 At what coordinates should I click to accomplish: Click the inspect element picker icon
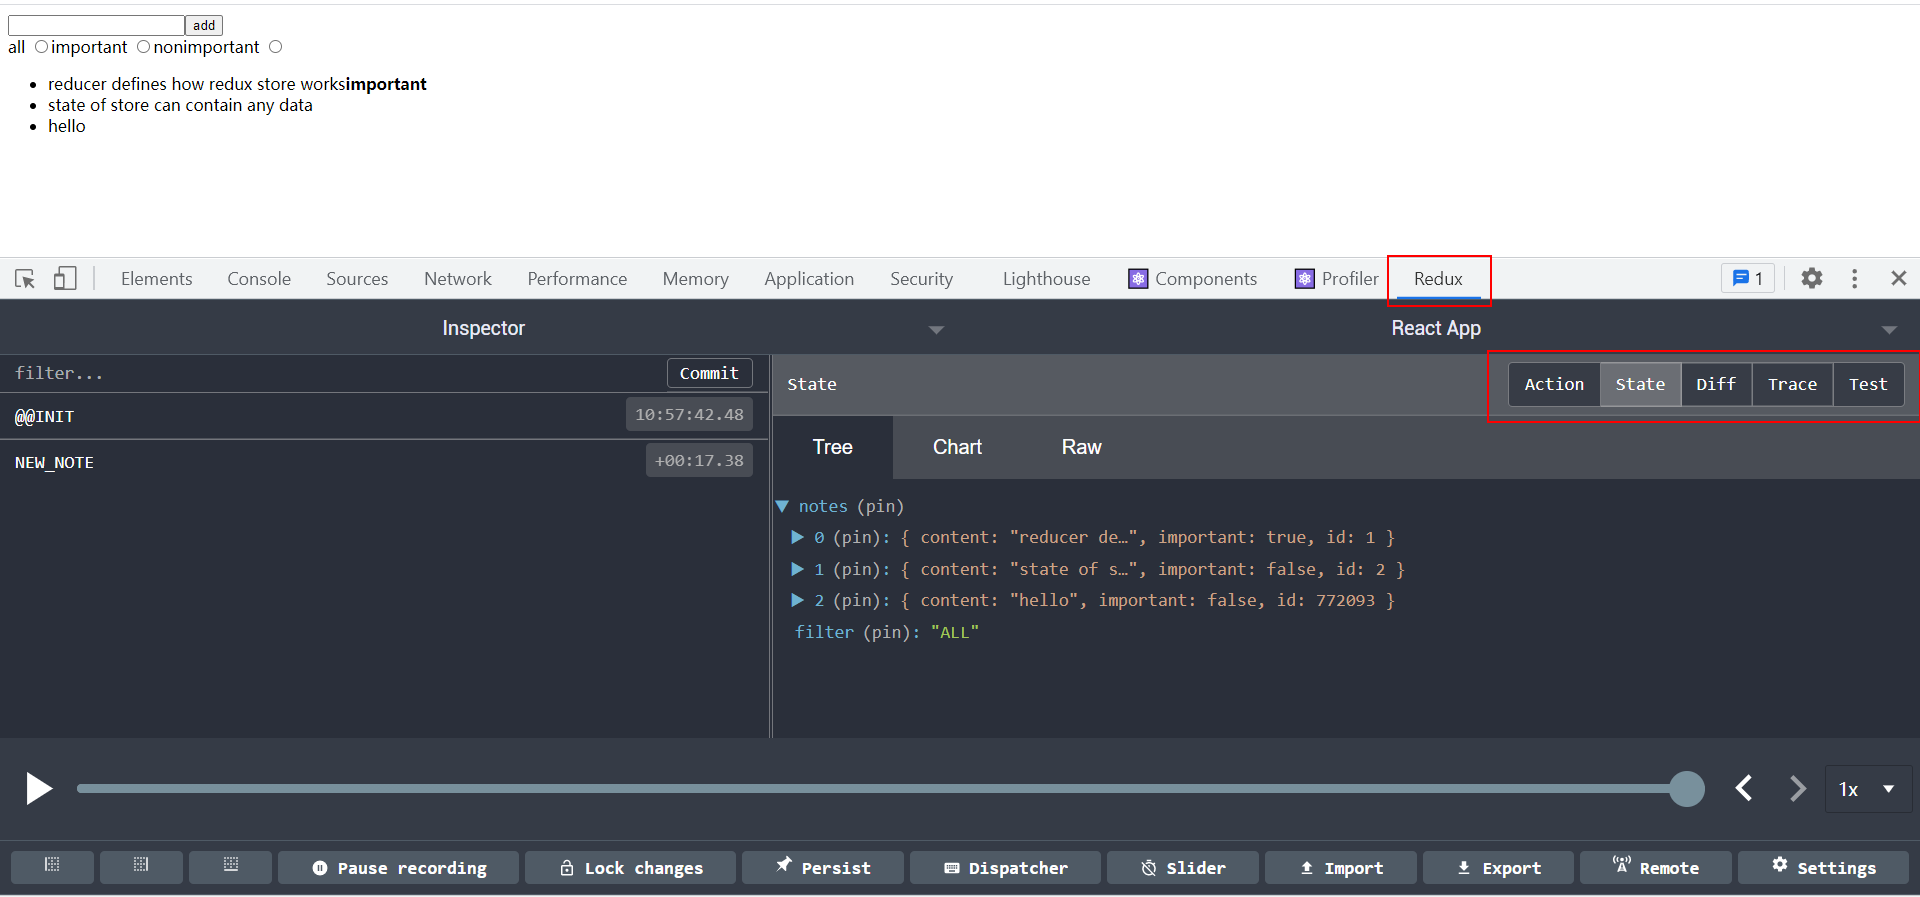tap(25, 279)
